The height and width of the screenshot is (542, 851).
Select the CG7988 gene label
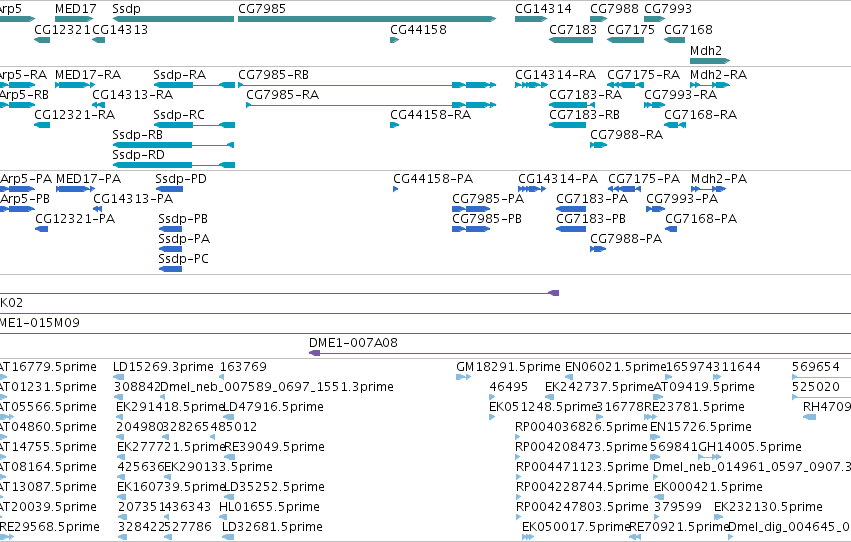(x=614, y=9)
